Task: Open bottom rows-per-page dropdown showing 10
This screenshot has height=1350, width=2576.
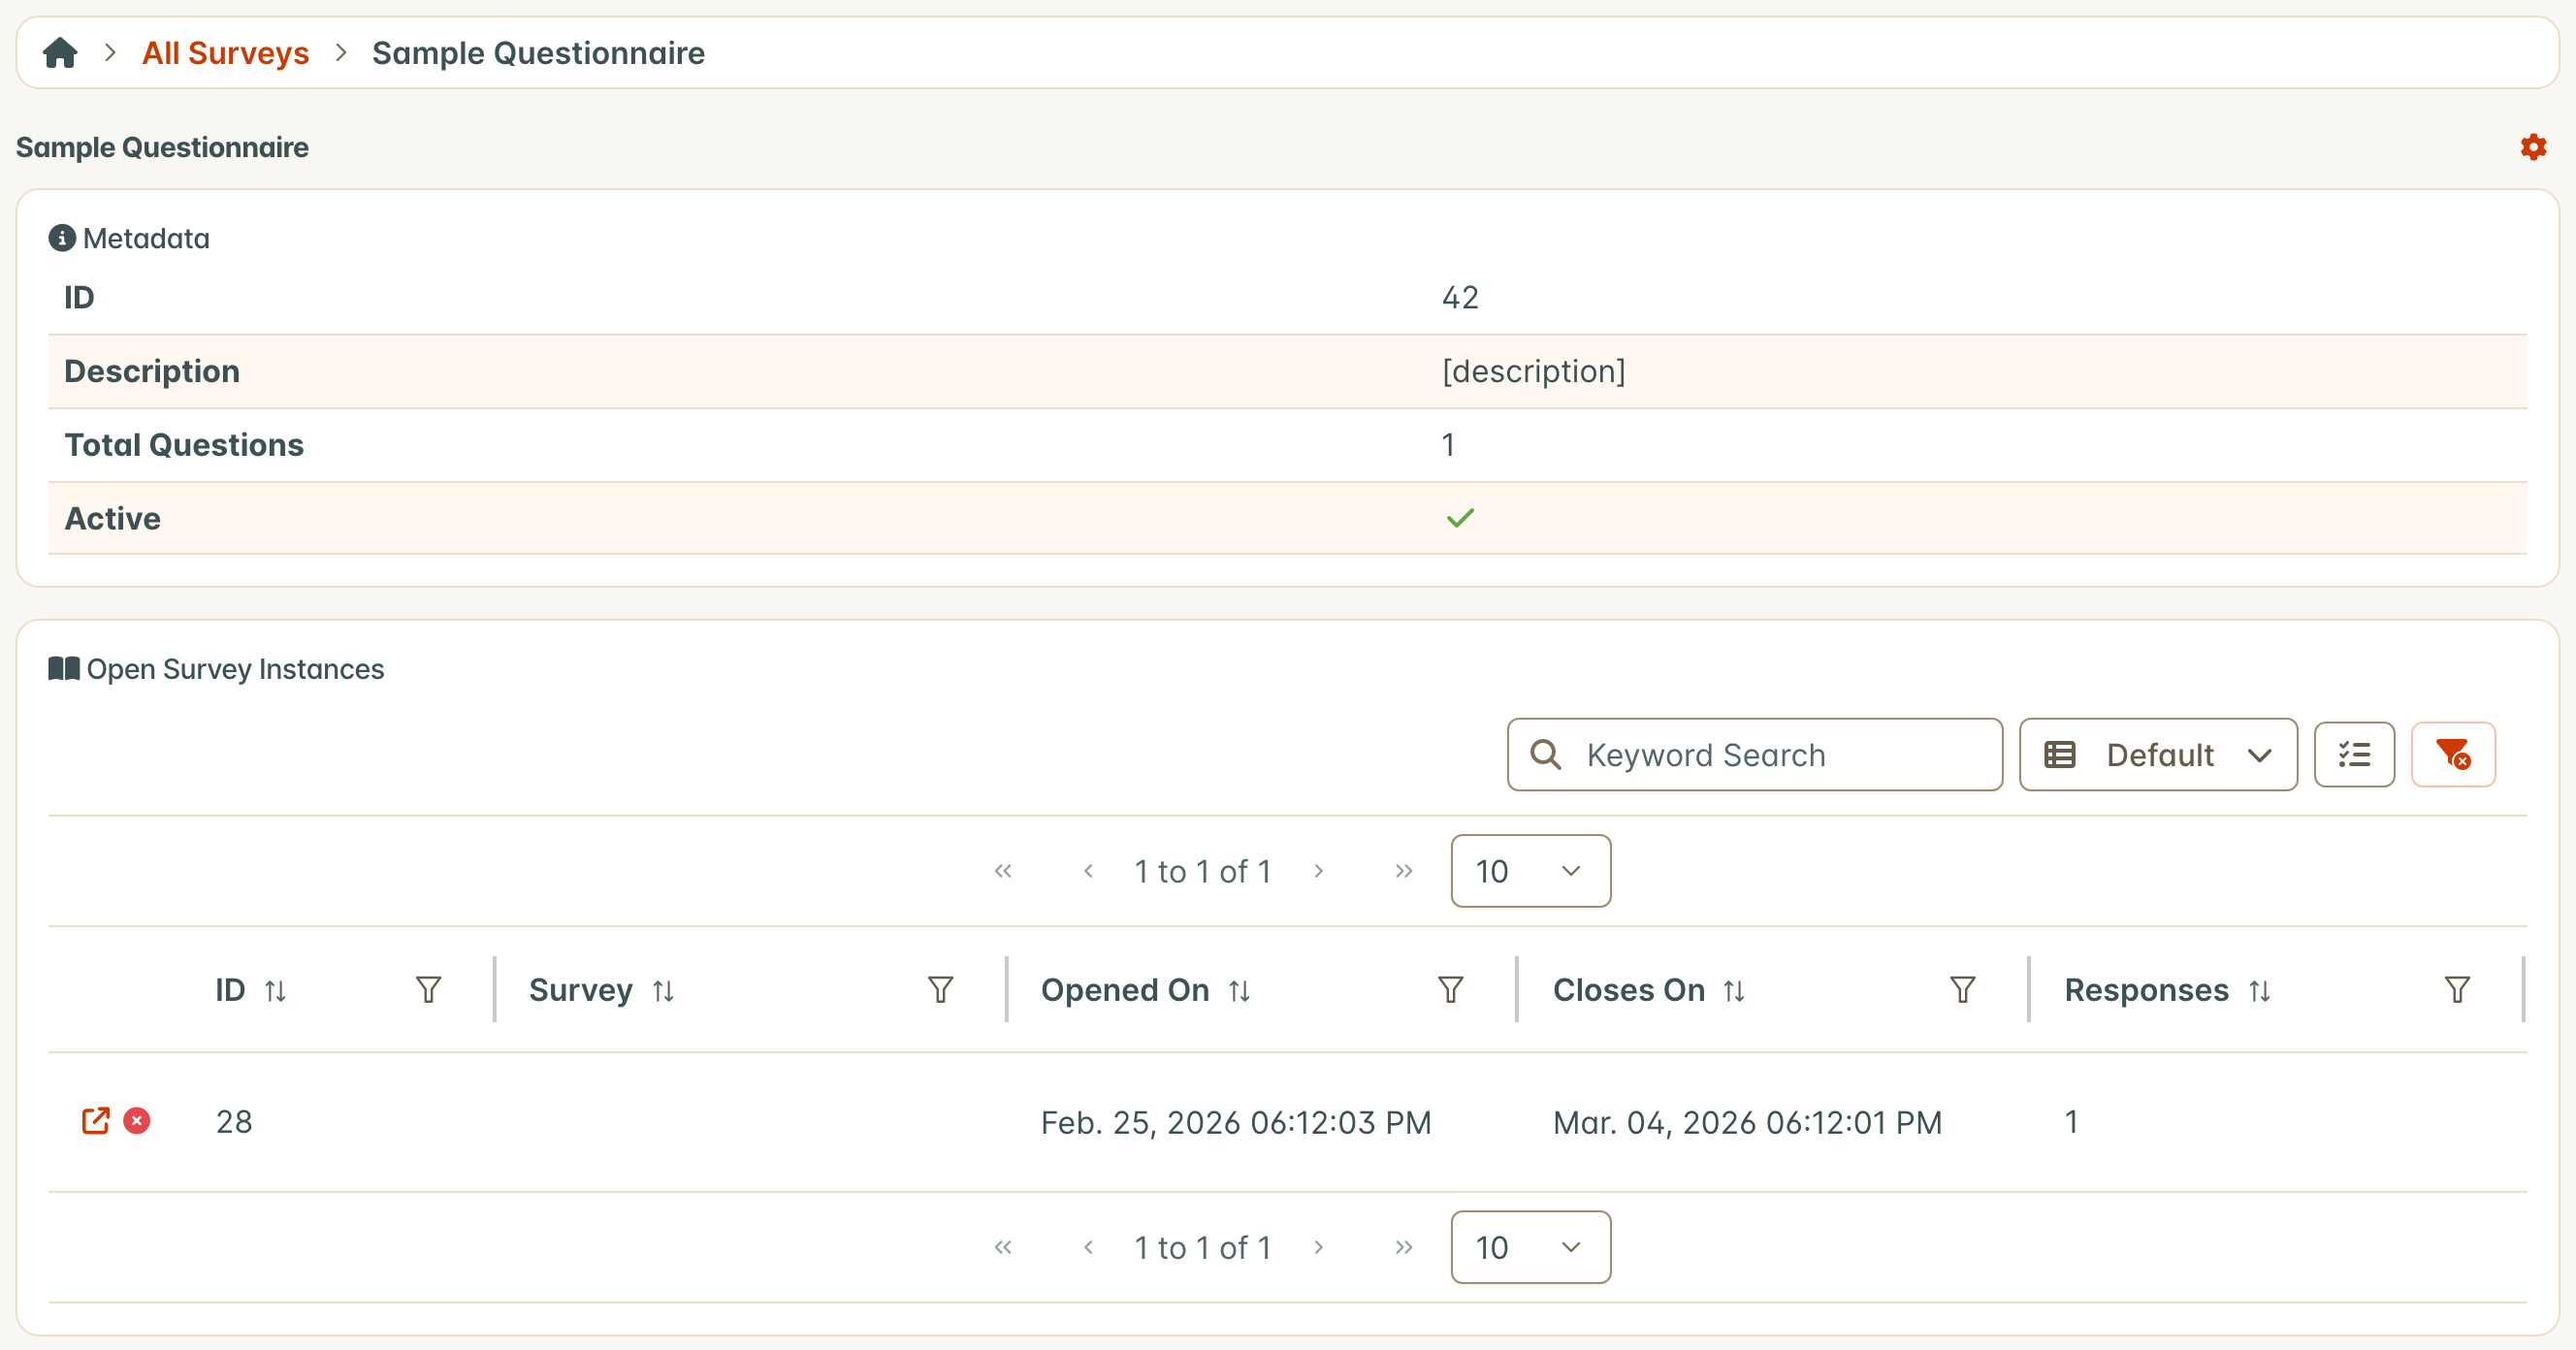Action: click(1530, 1246)
